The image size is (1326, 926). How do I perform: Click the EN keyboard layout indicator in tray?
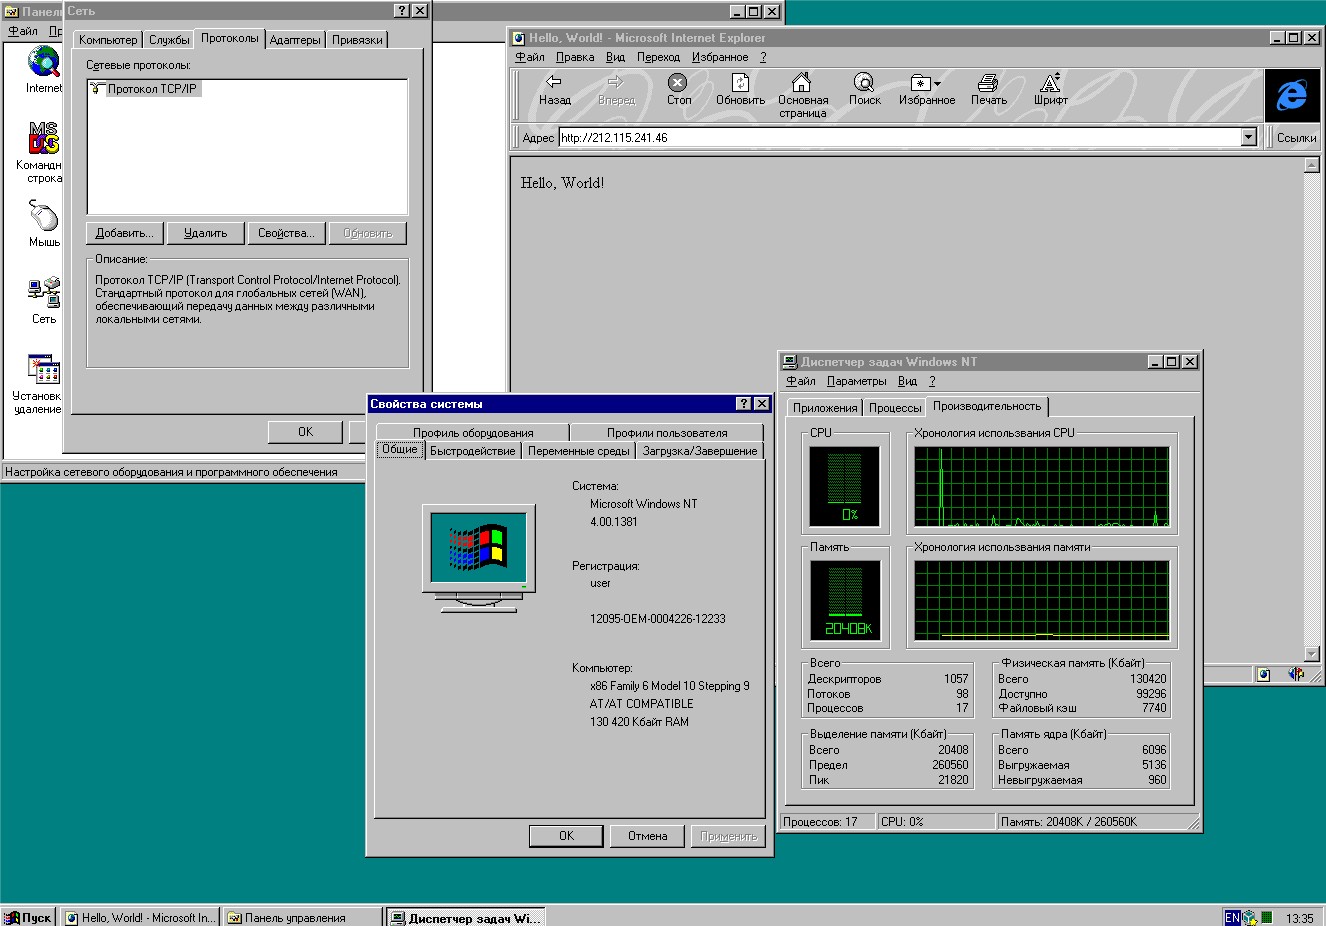(x=1232, y=917)
